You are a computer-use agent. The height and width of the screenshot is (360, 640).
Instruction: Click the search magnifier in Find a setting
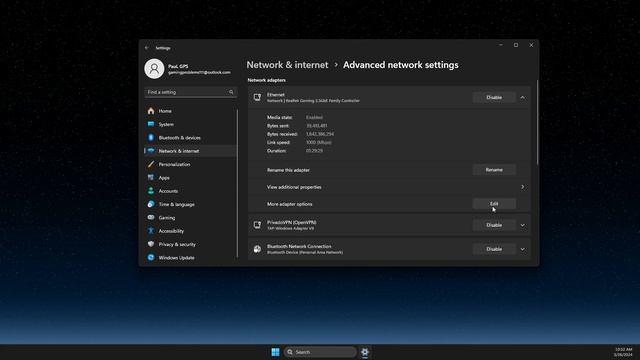pyautogui.click(x=231, y=92)
